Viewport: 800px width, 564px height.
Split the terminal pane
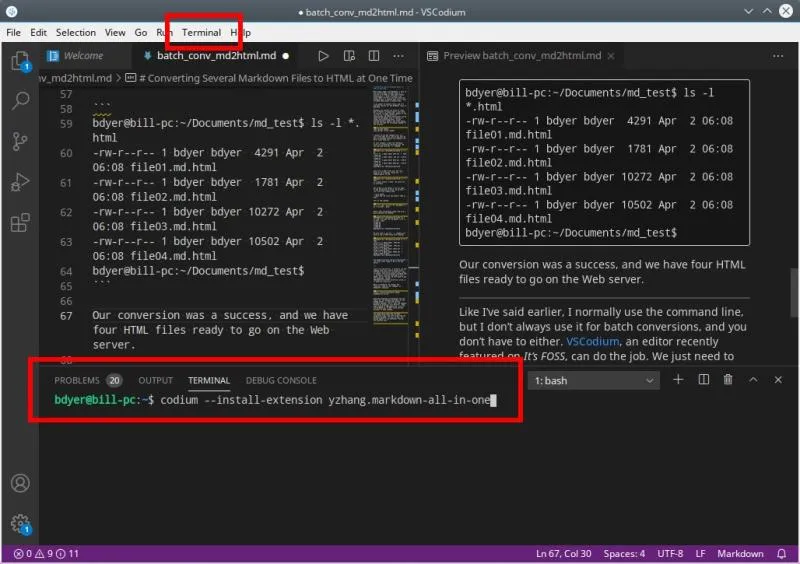click(703, 380)
